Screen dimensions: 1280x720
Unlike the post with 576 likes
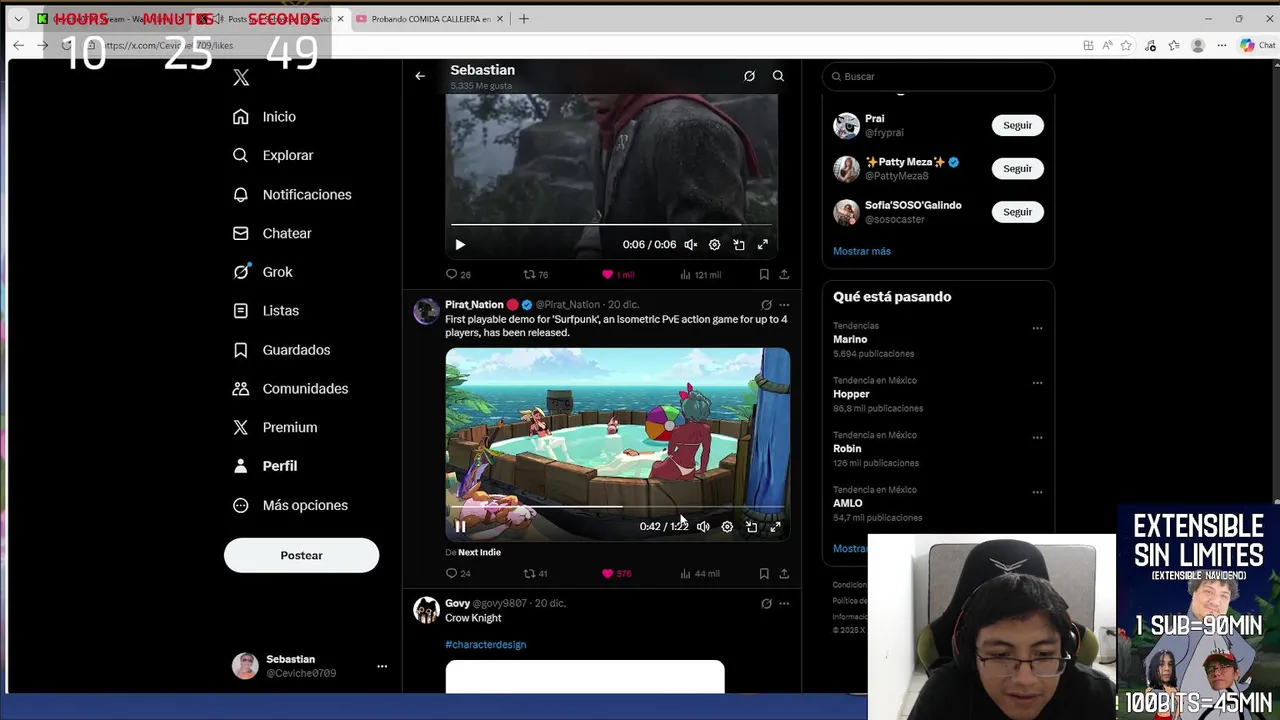616,573
